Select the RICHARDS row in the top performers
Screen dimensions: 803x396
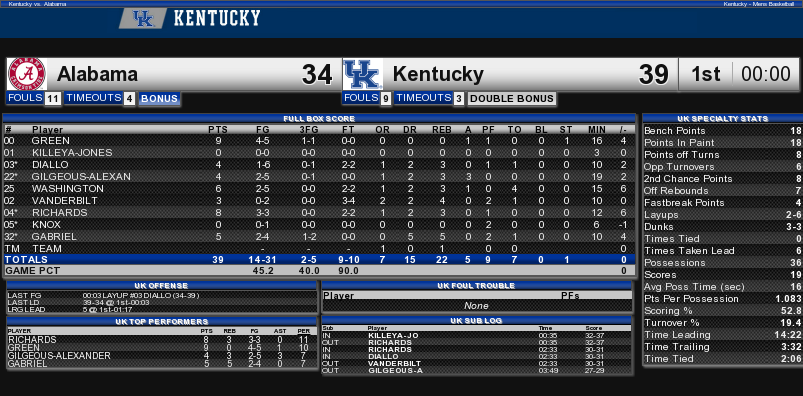(162, 340)
